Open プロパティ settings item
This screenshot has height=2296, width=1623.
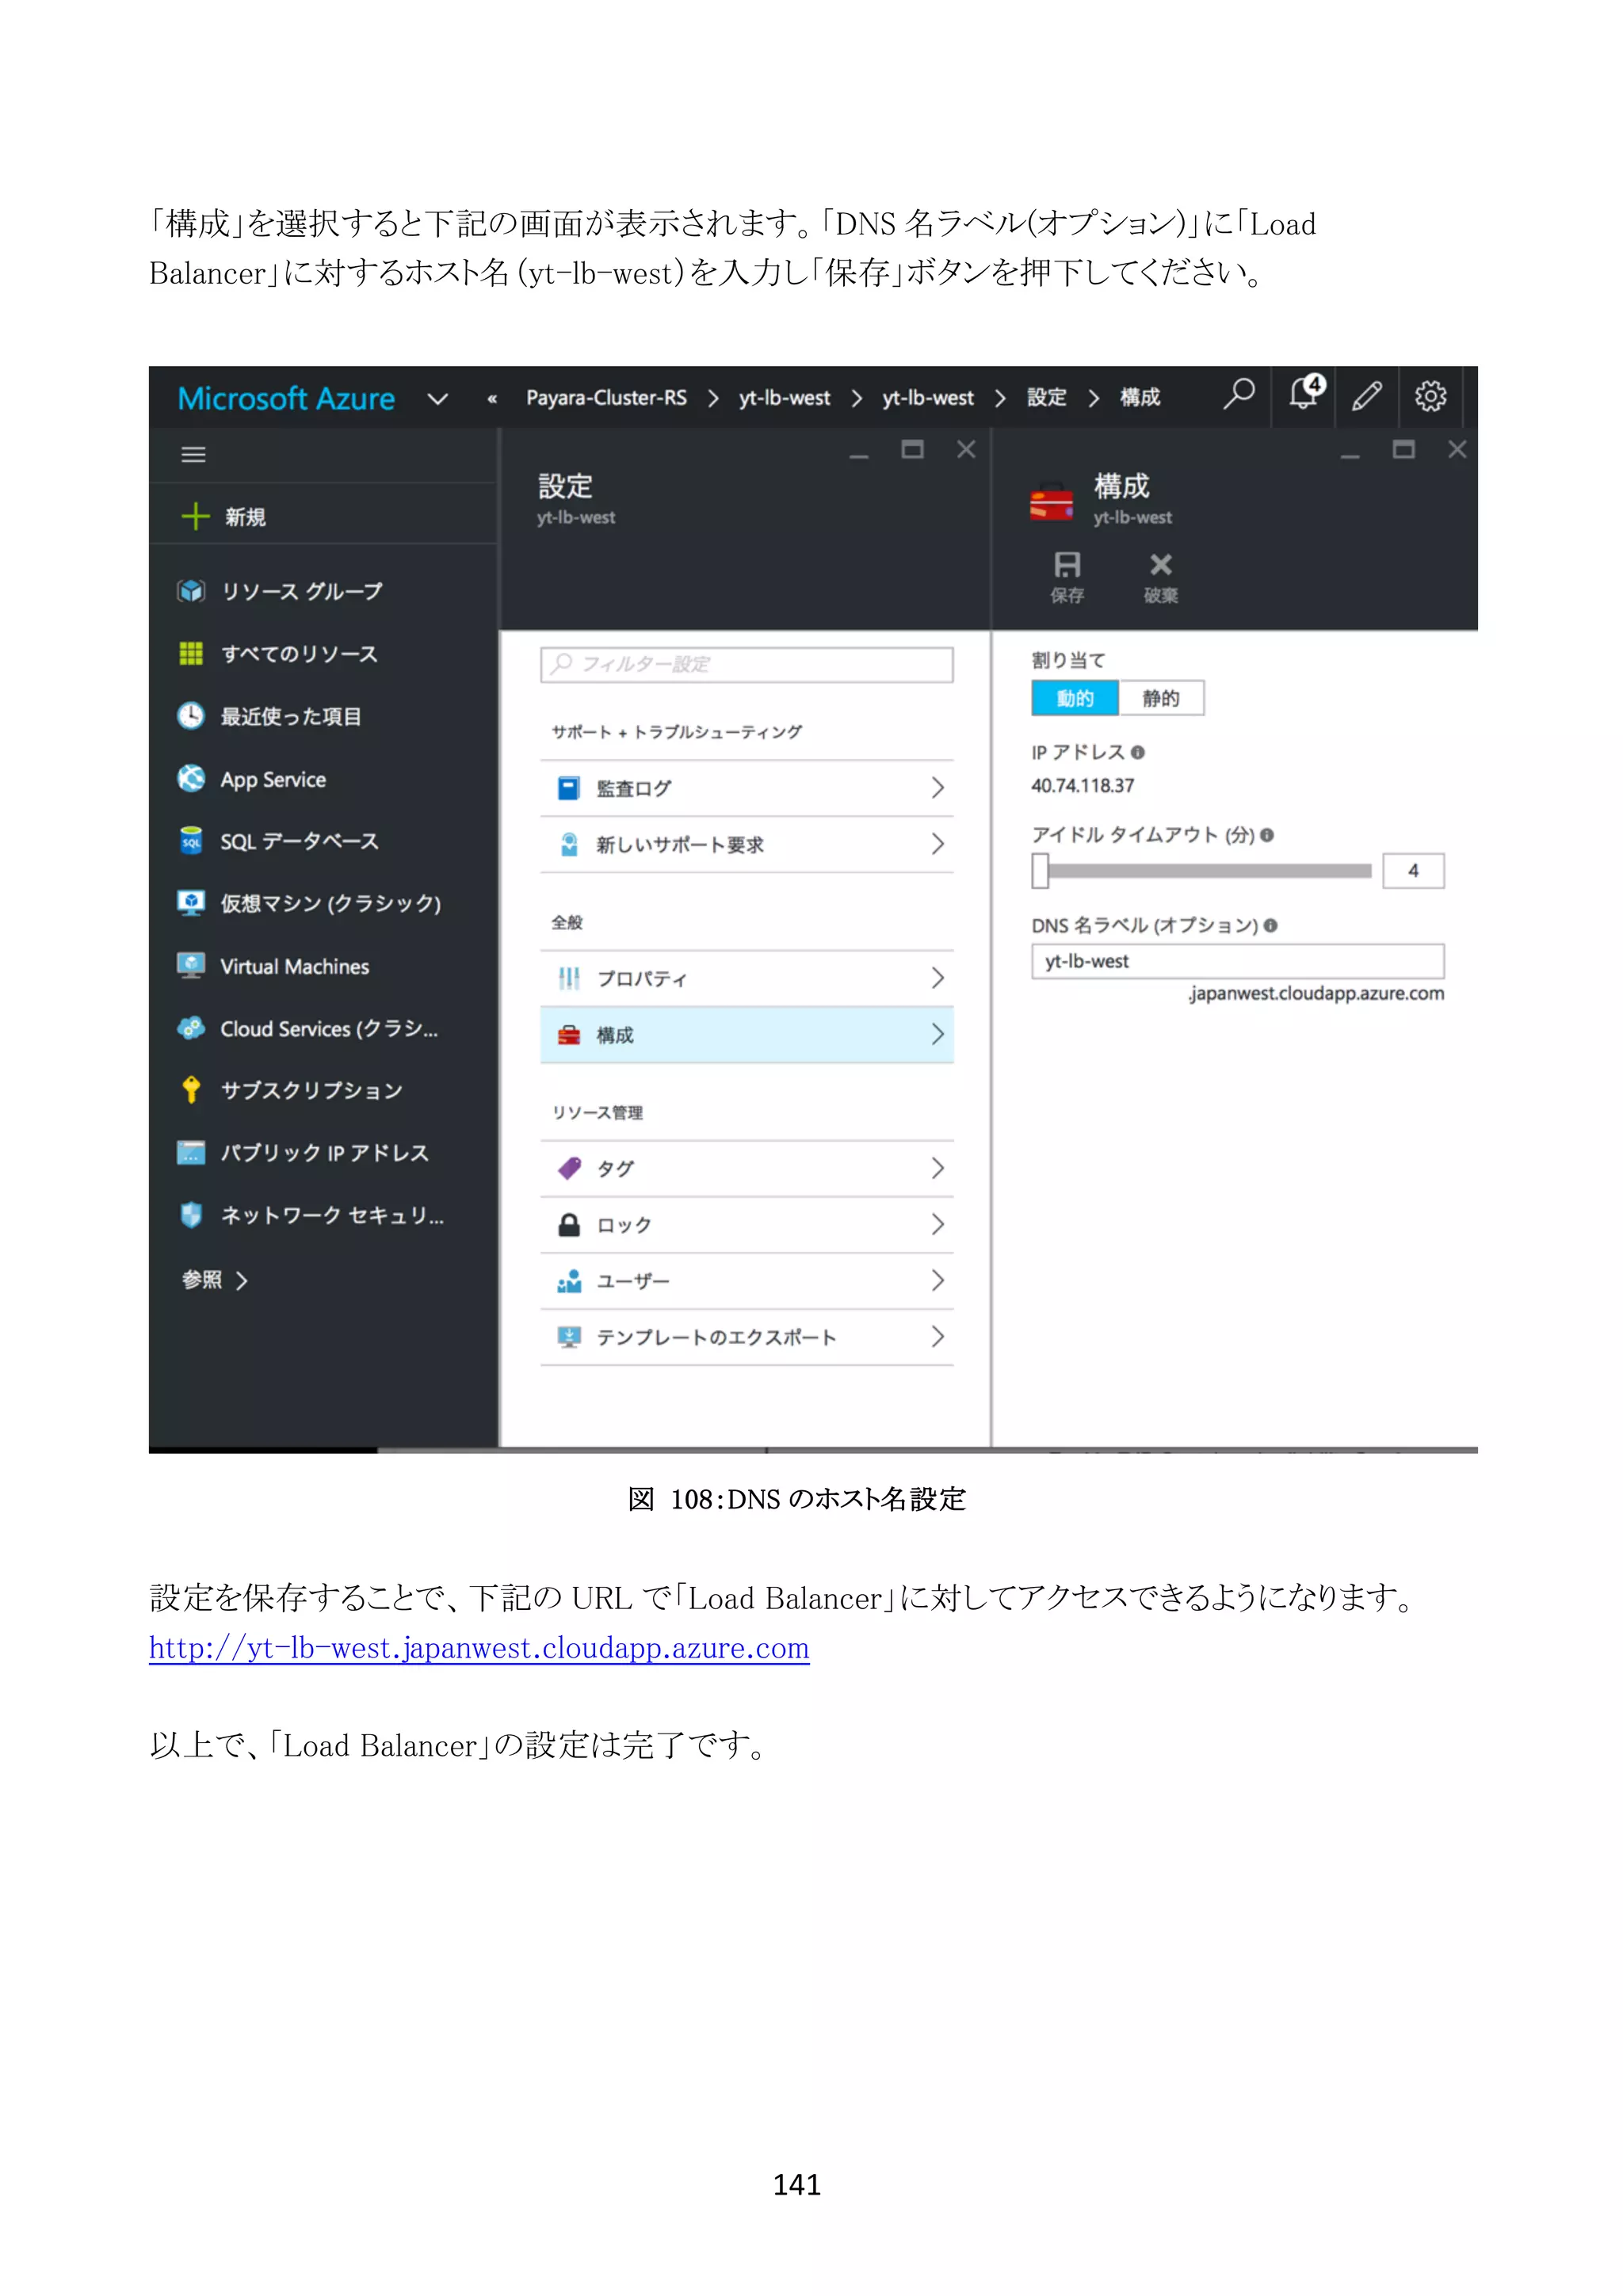pos(747,978)
